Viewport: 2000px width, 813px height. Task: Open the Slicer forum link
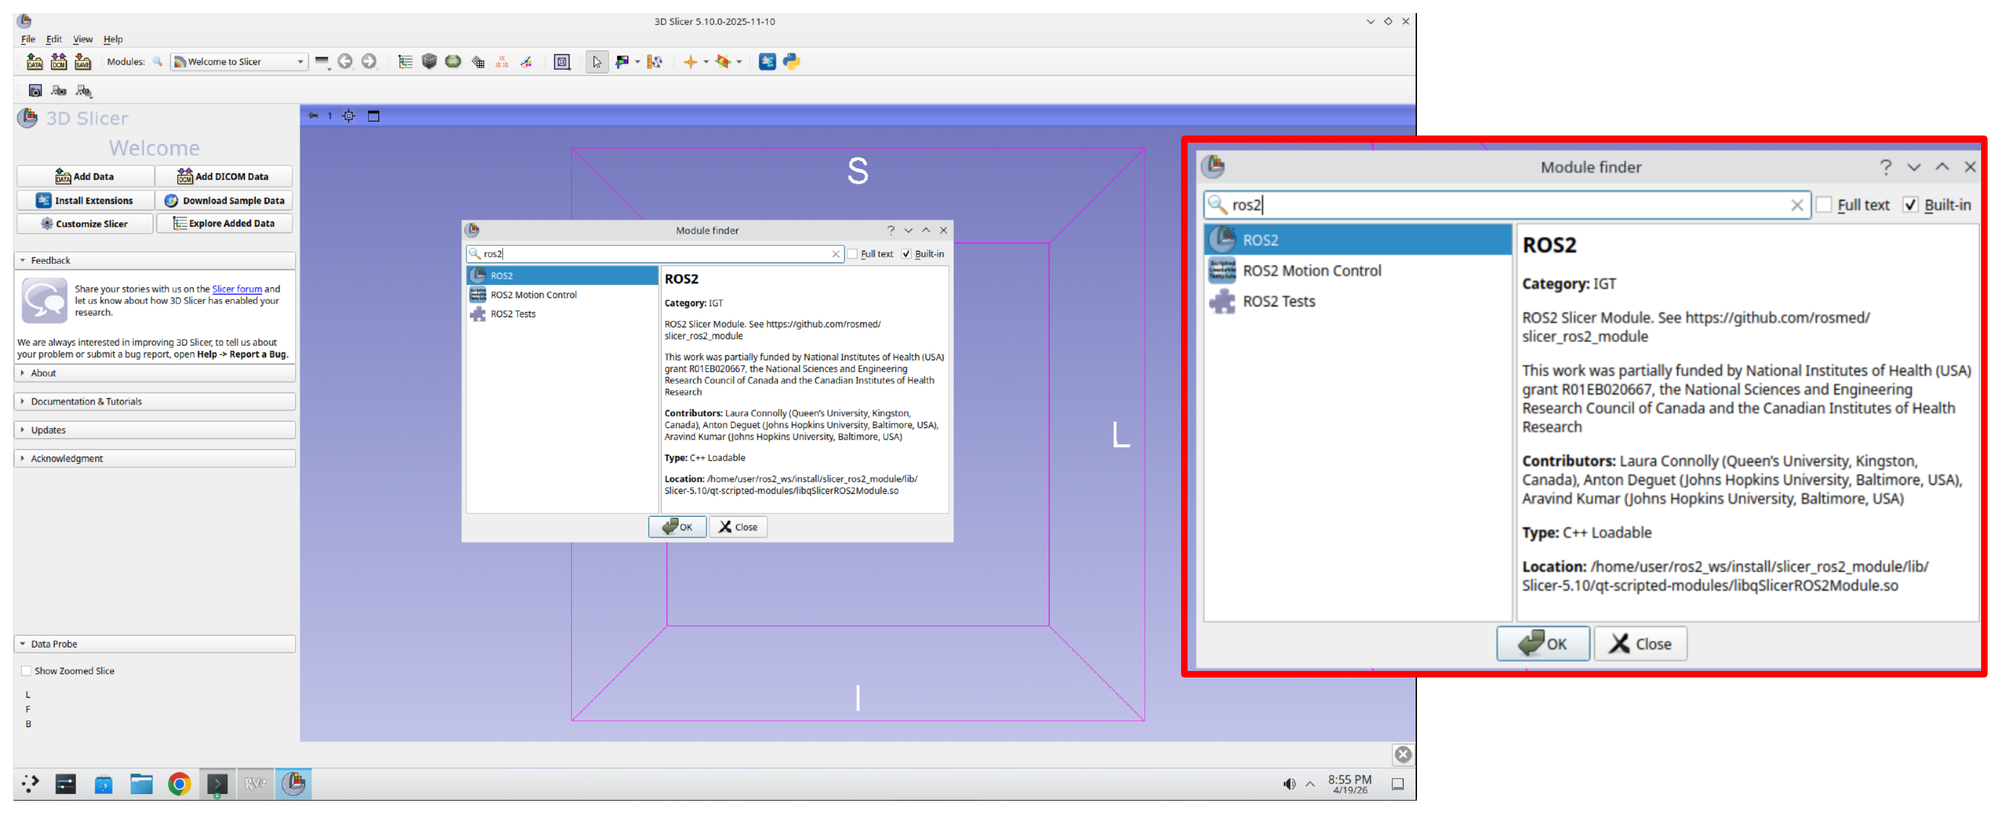pos(237,289)
